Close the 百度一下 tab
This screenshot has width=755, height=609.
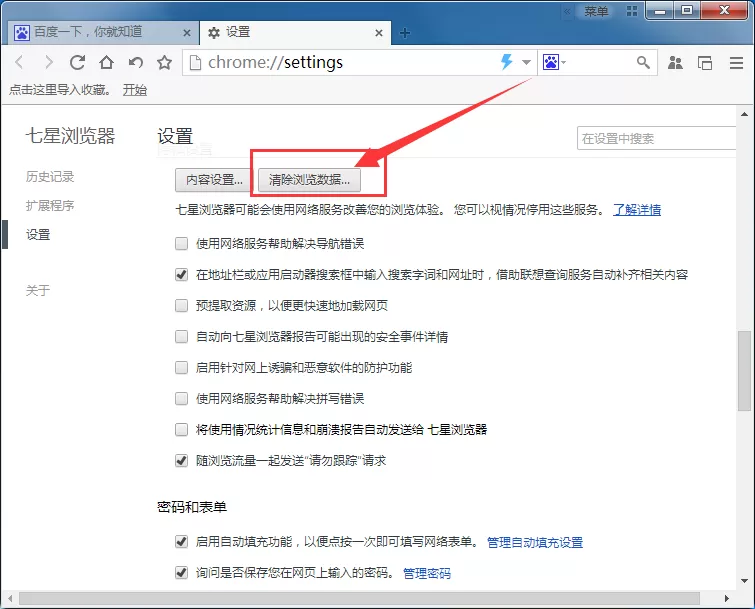pyautogui.click(x=187, y=33)
